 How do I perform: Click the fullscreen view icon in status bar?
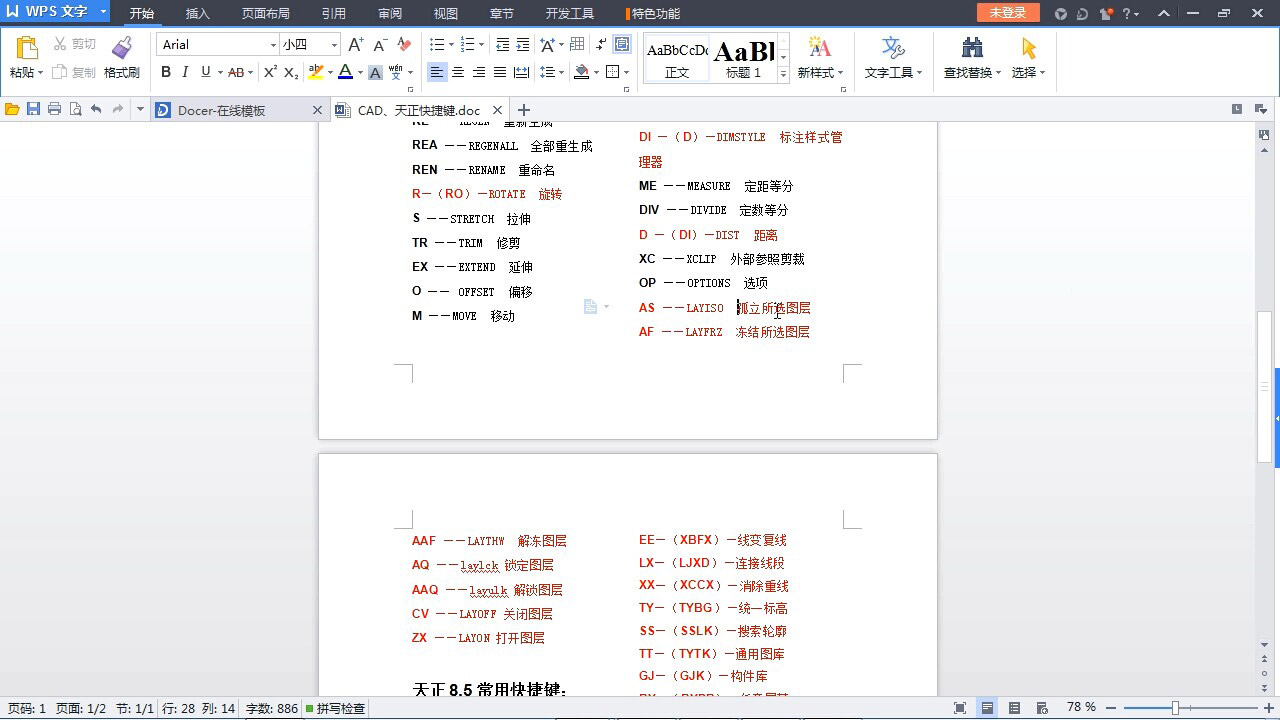pyautogui.click(x=960, y=708)
